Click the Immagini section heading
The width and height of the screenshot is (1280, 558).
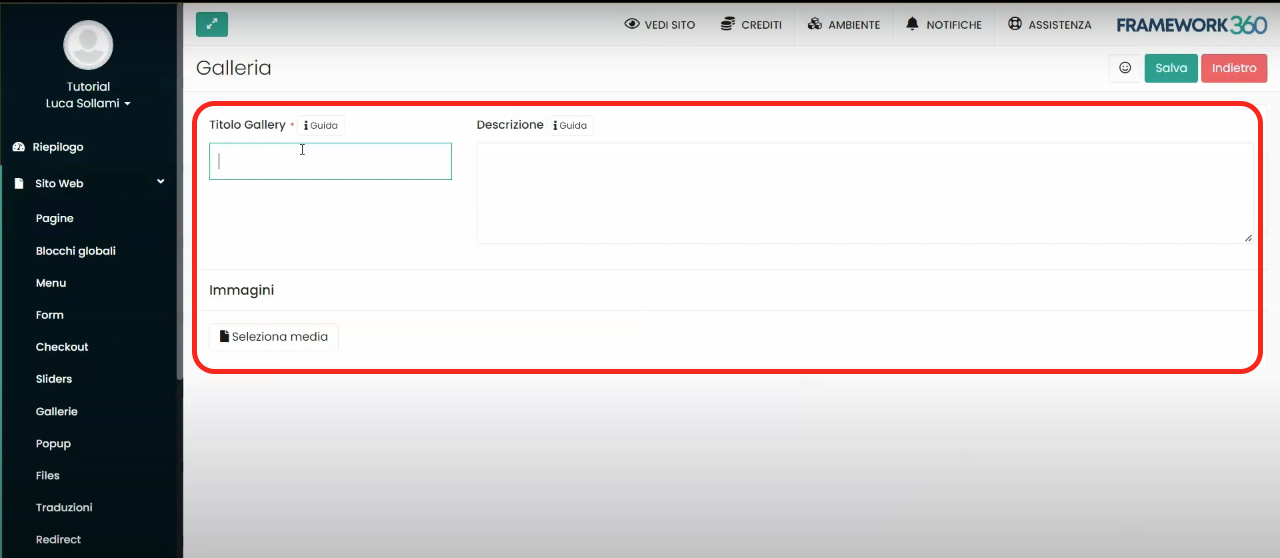(242, 290)
